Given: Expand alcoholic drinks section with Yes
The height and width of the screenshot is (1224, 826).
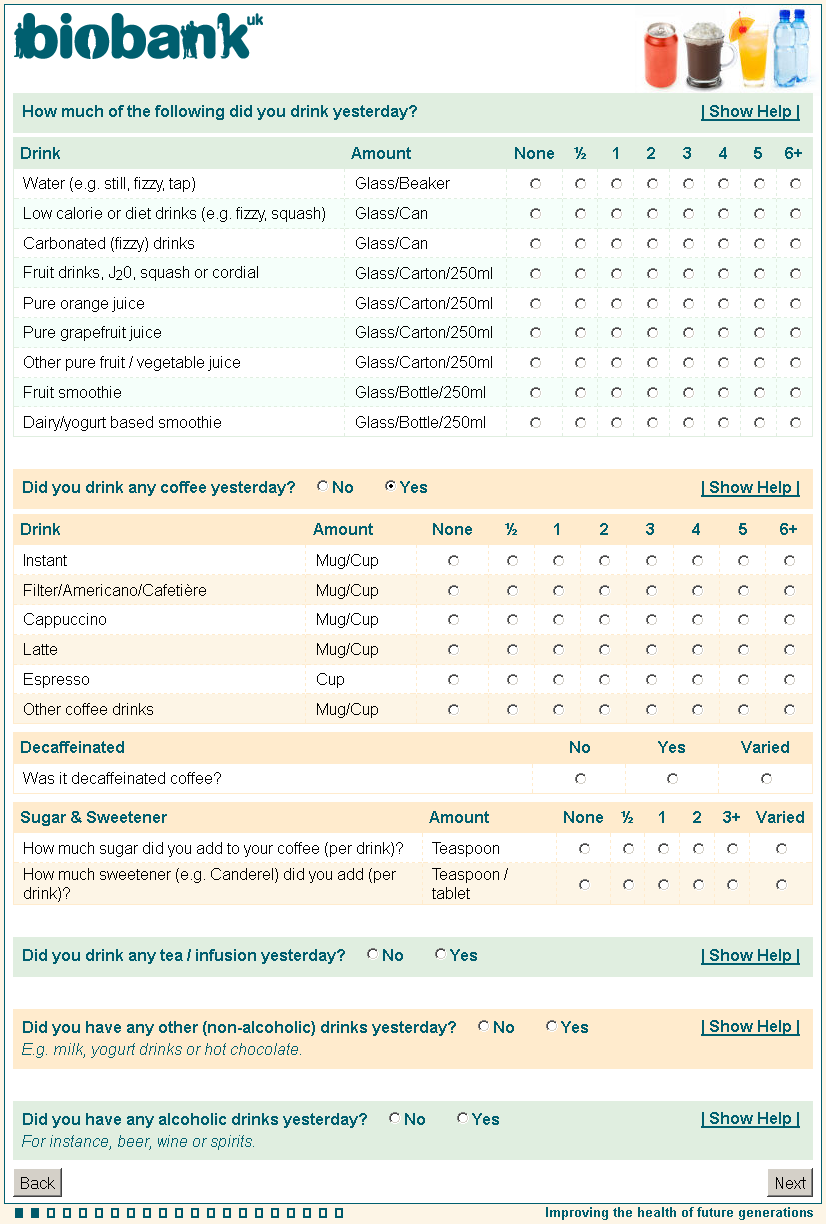Looking at the screenshot, I should tap(462, 1119).
